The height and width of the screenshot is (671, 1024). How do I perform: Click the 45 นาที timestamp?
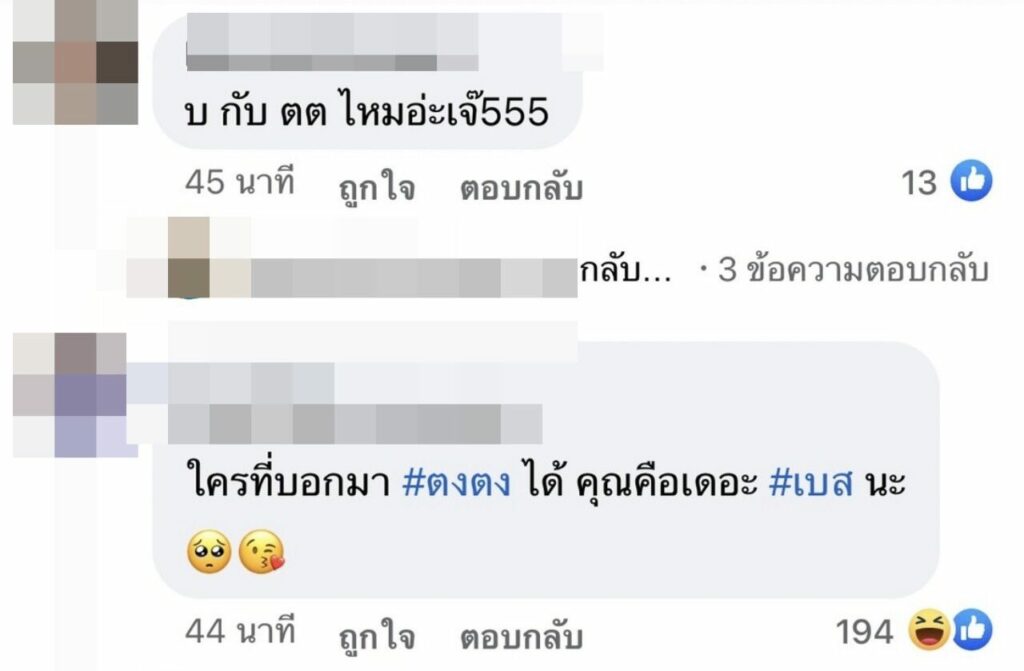[240, 182]
